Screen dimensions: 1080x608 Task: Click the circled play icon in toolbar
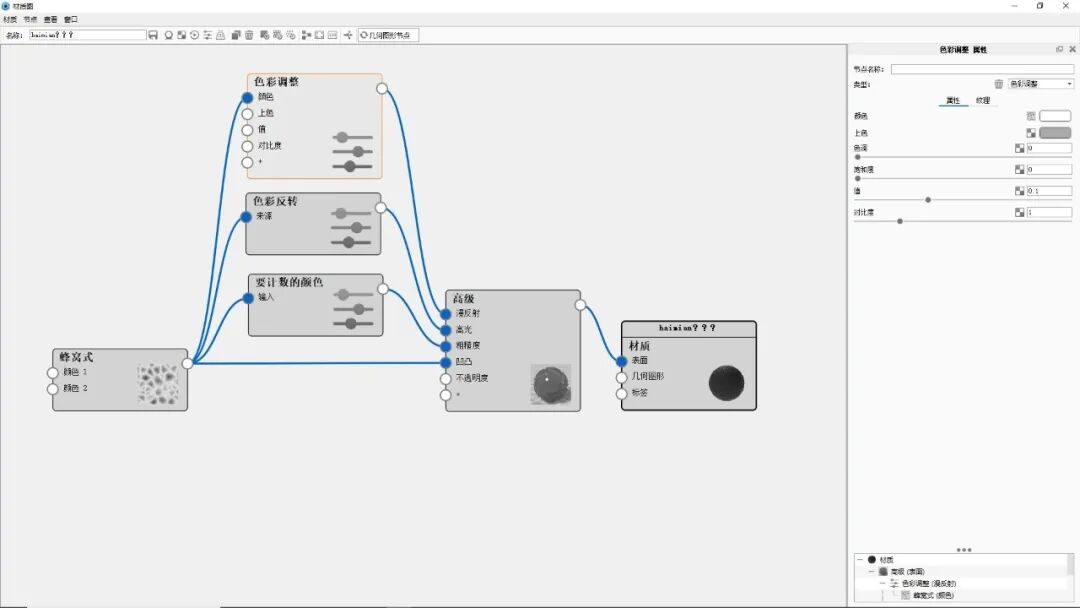coord(194,35)
